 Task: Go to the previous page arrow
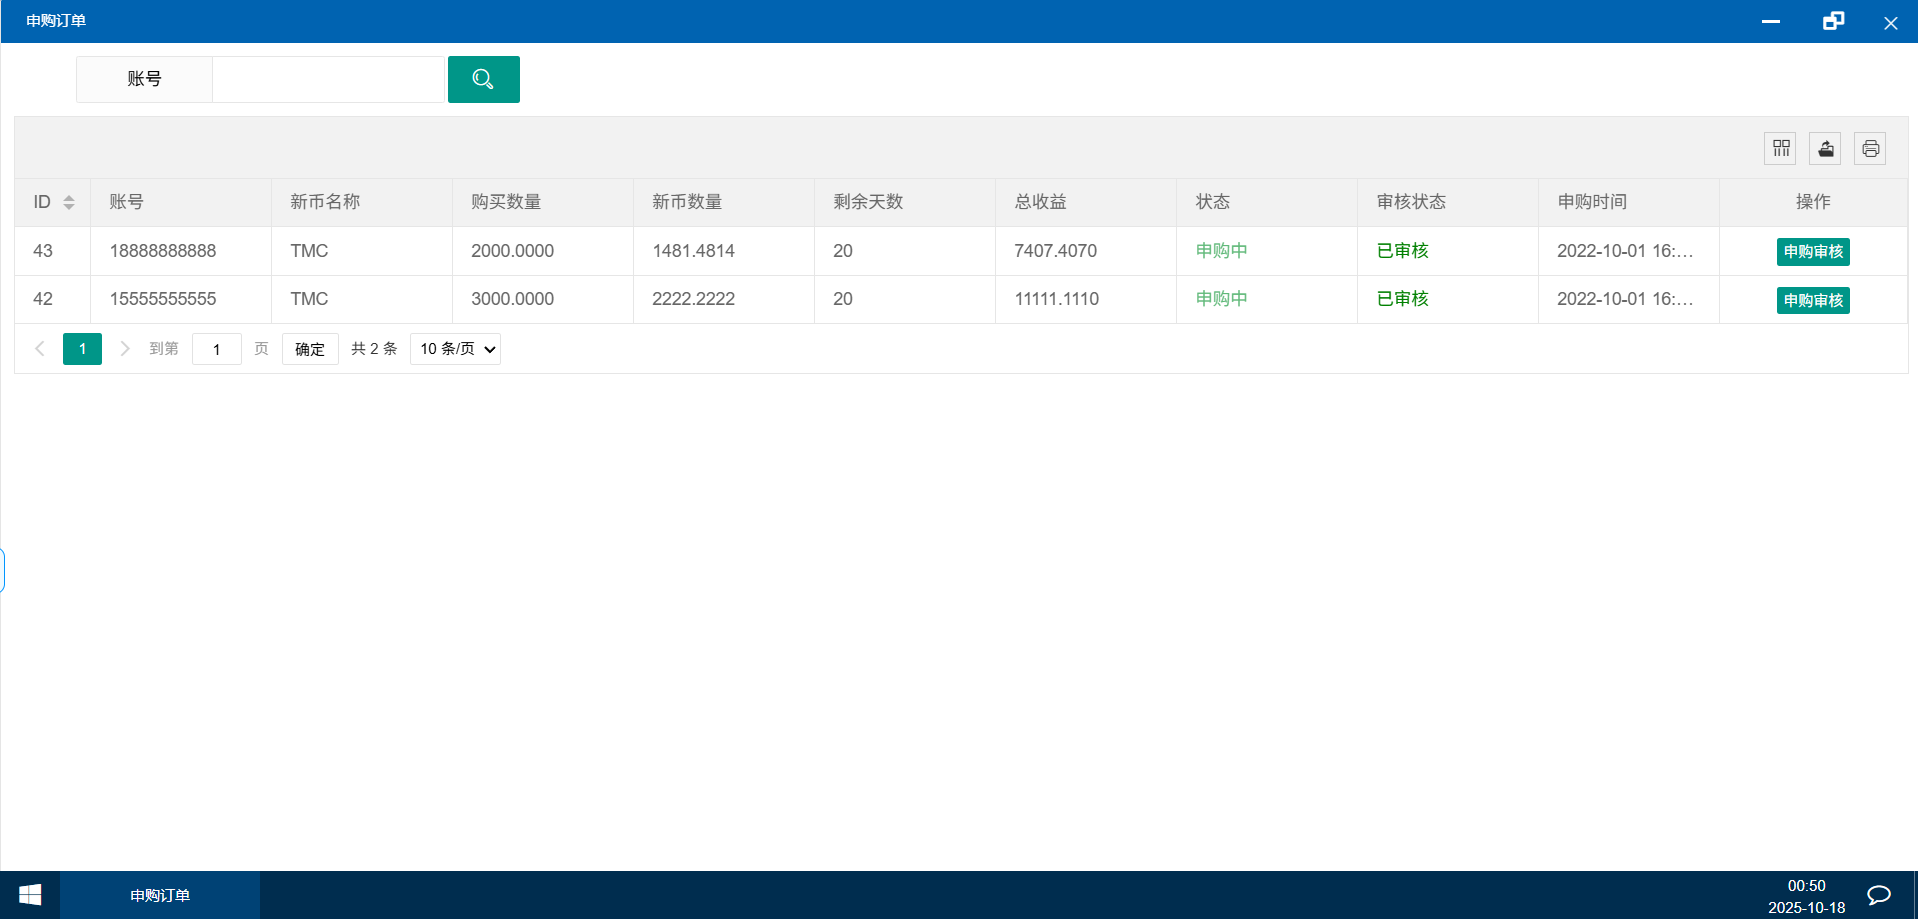pos(40,349)
